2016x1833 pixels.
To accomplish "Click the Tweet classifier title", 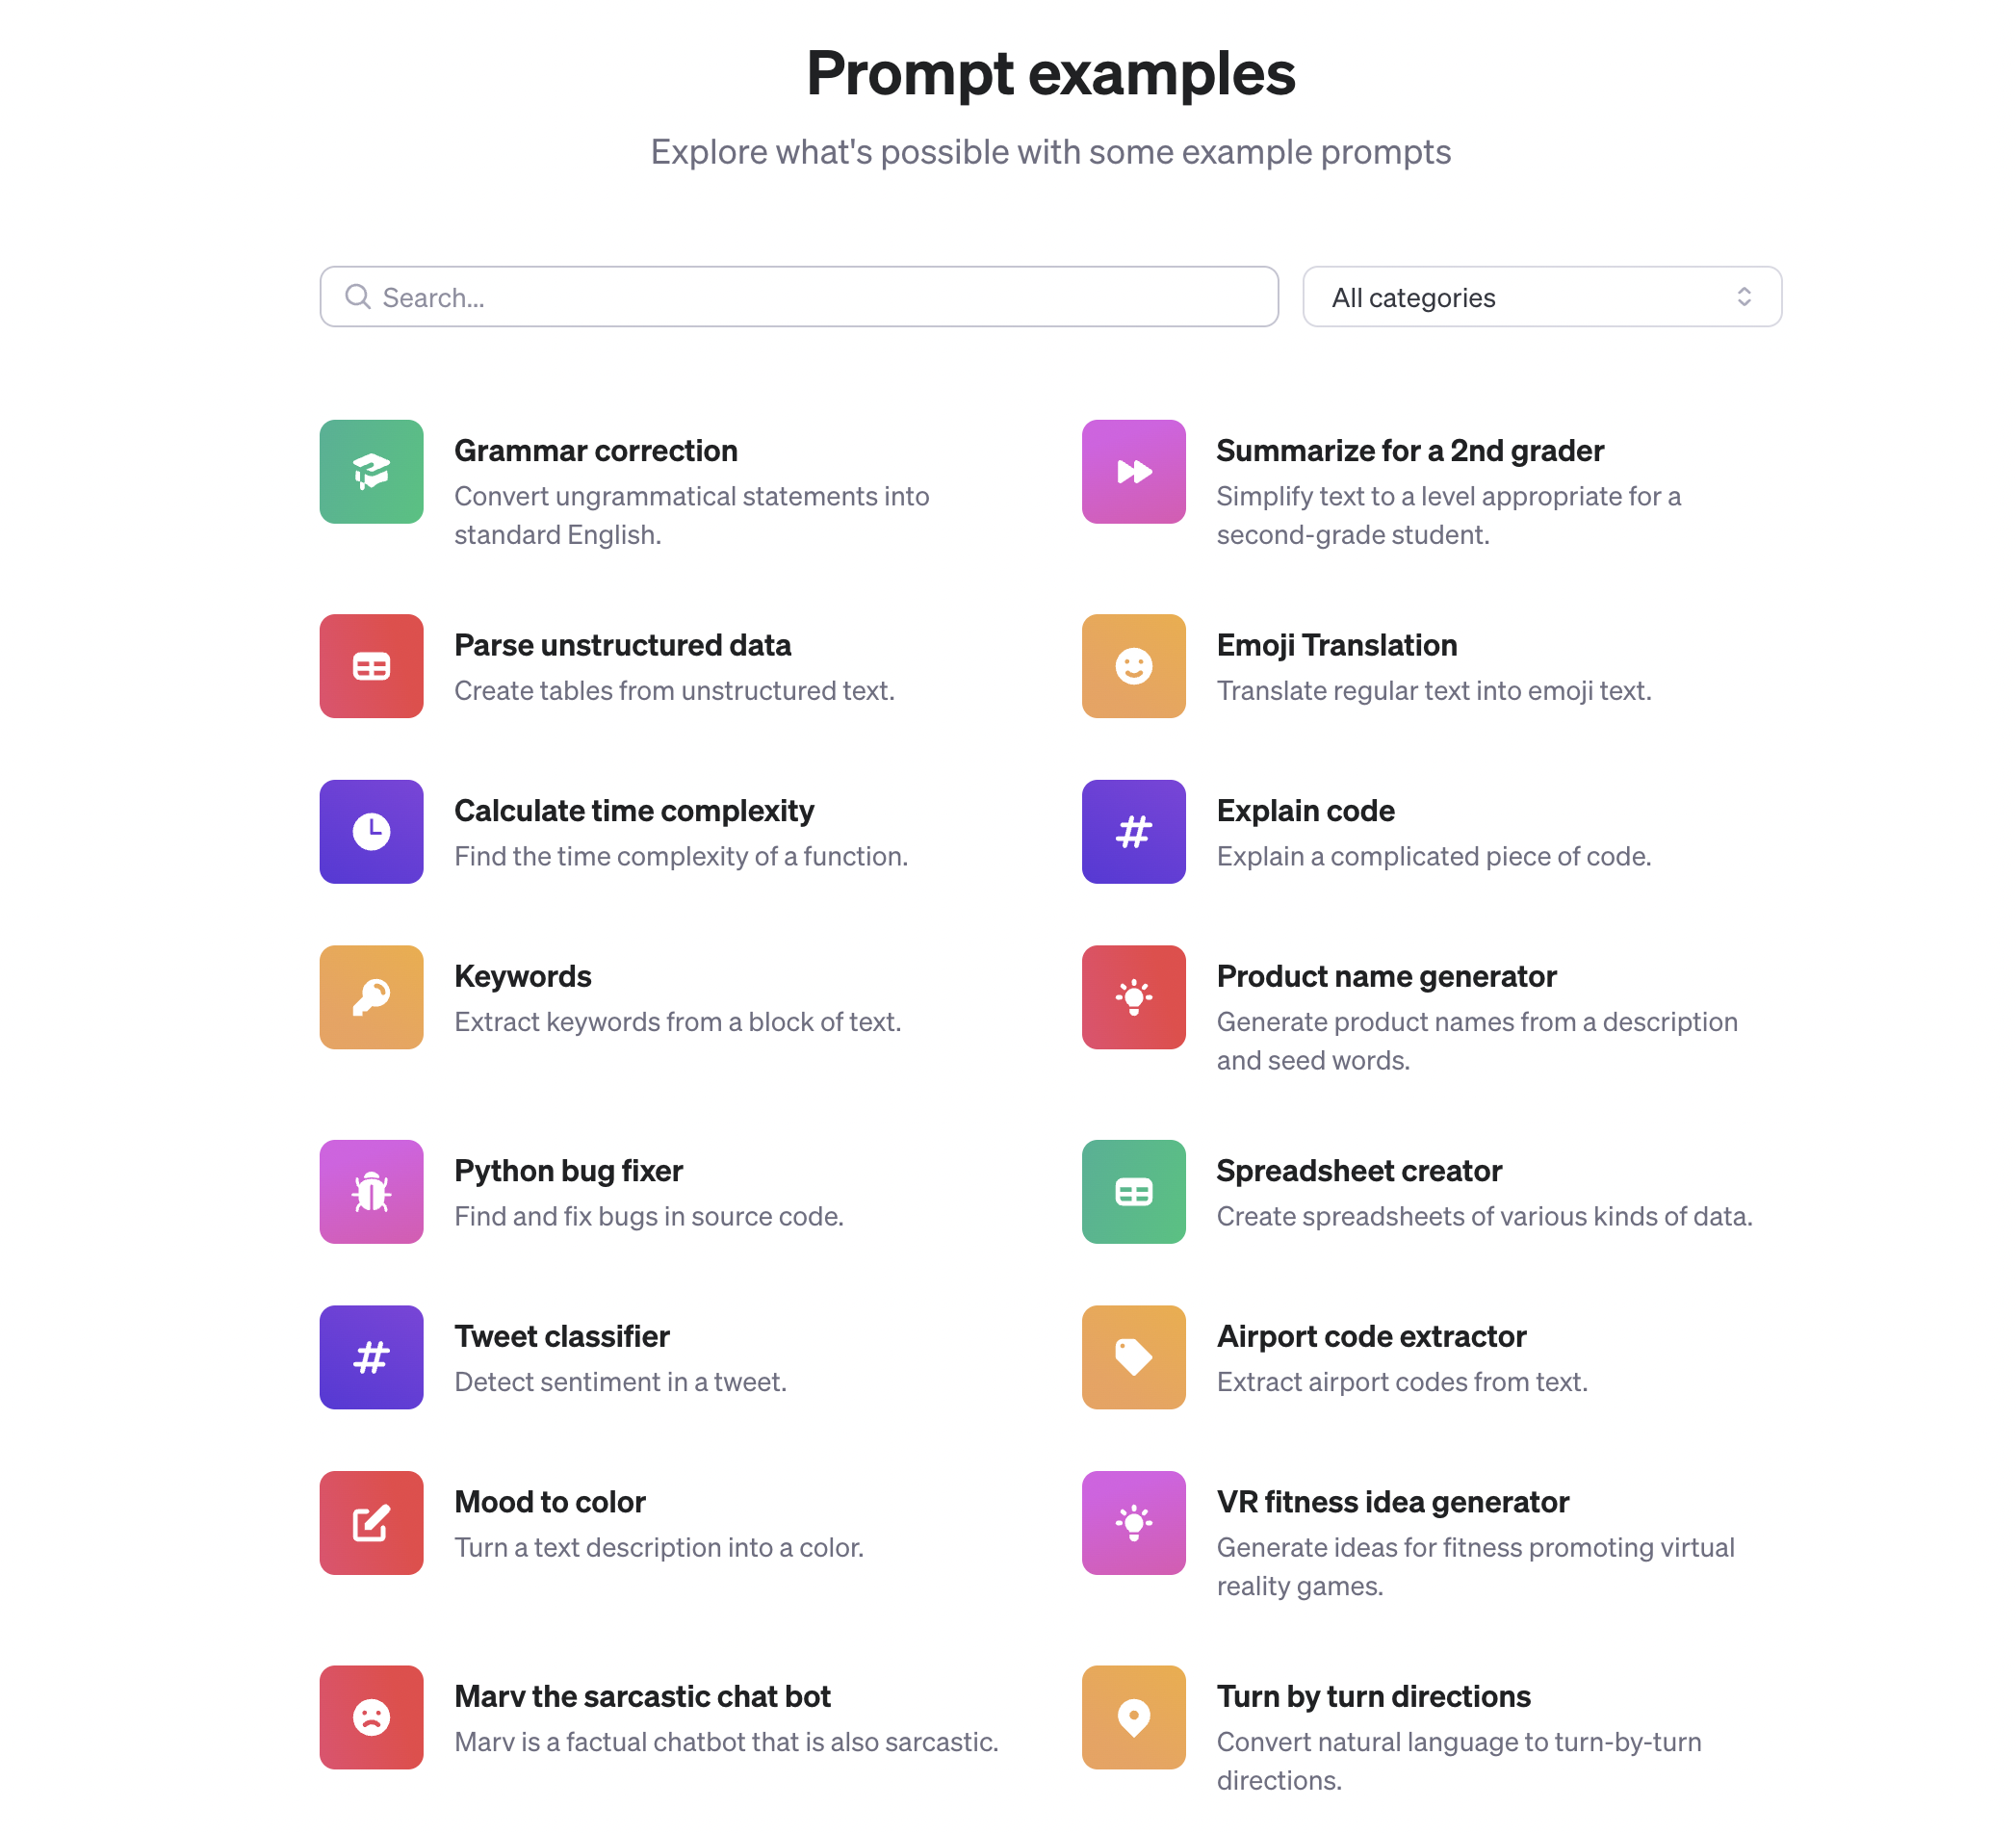I will pos(562,1336).
